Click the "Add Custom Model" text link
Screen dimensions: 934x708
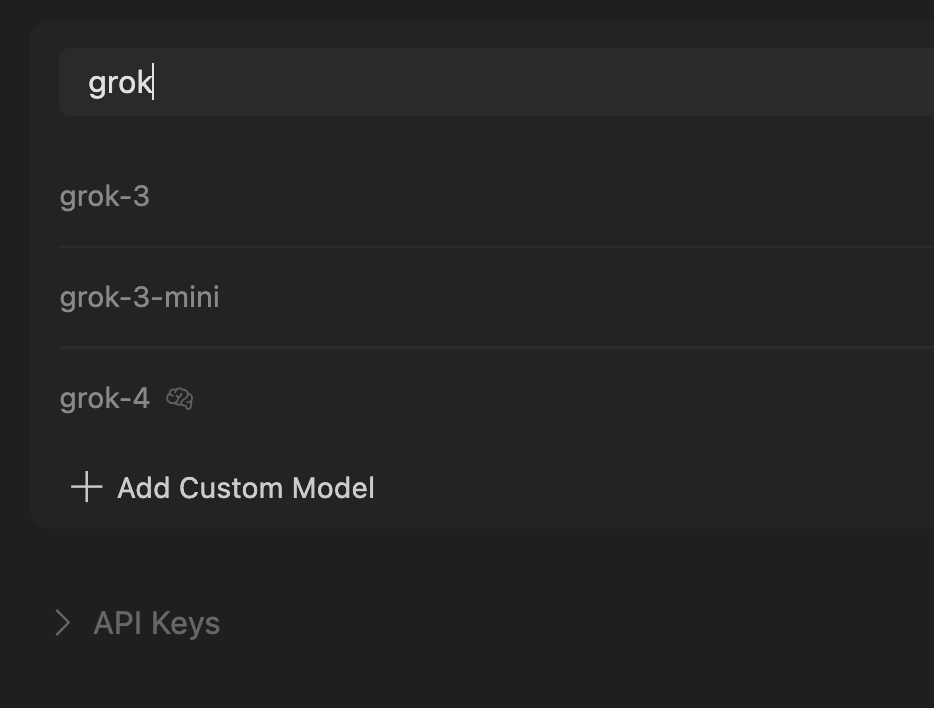(246, 488)
